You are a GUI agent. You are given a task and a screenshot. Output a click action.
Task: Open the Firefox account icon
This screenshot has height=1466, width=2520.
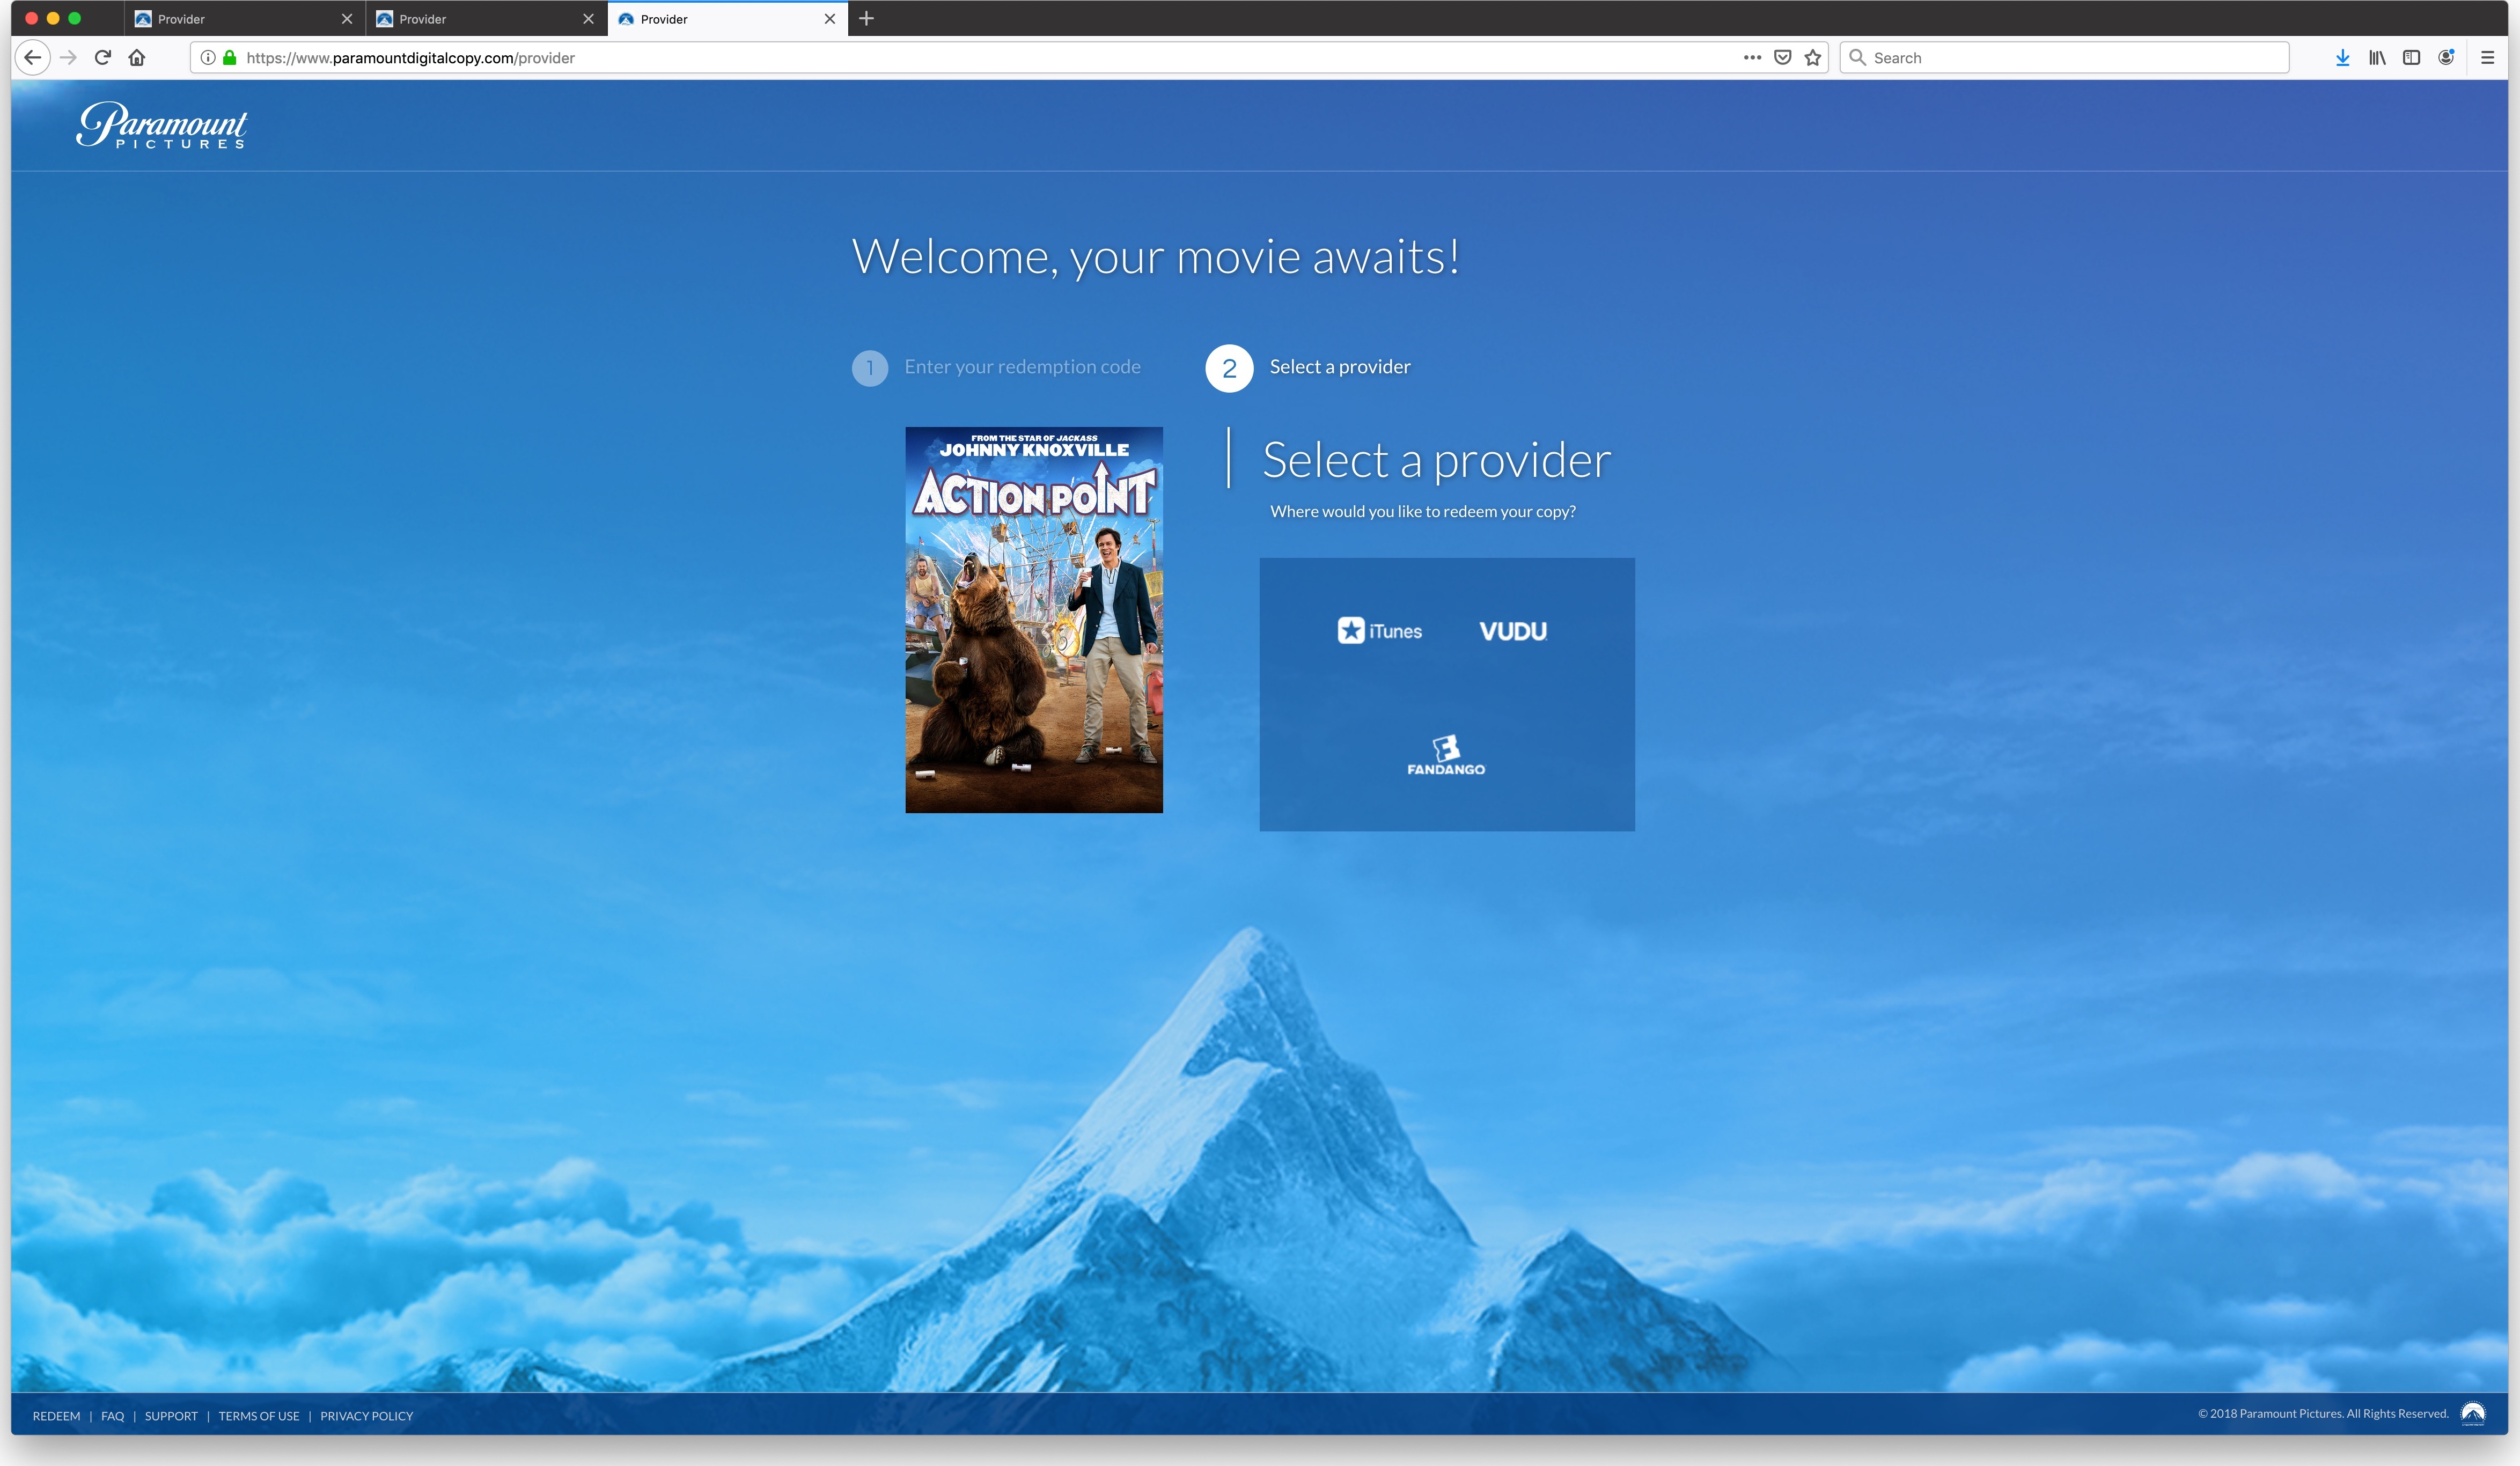(2446, 58)
